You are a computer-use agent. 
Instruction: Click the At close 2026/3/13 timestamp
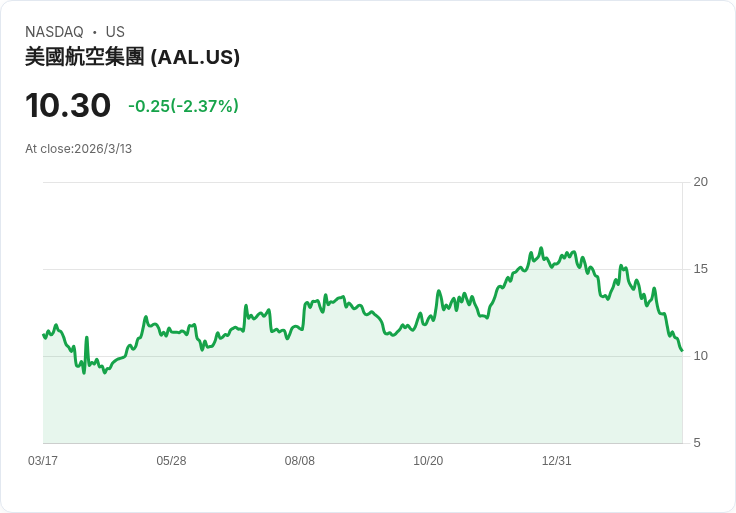pyautogui.click(x=78, y=149)
